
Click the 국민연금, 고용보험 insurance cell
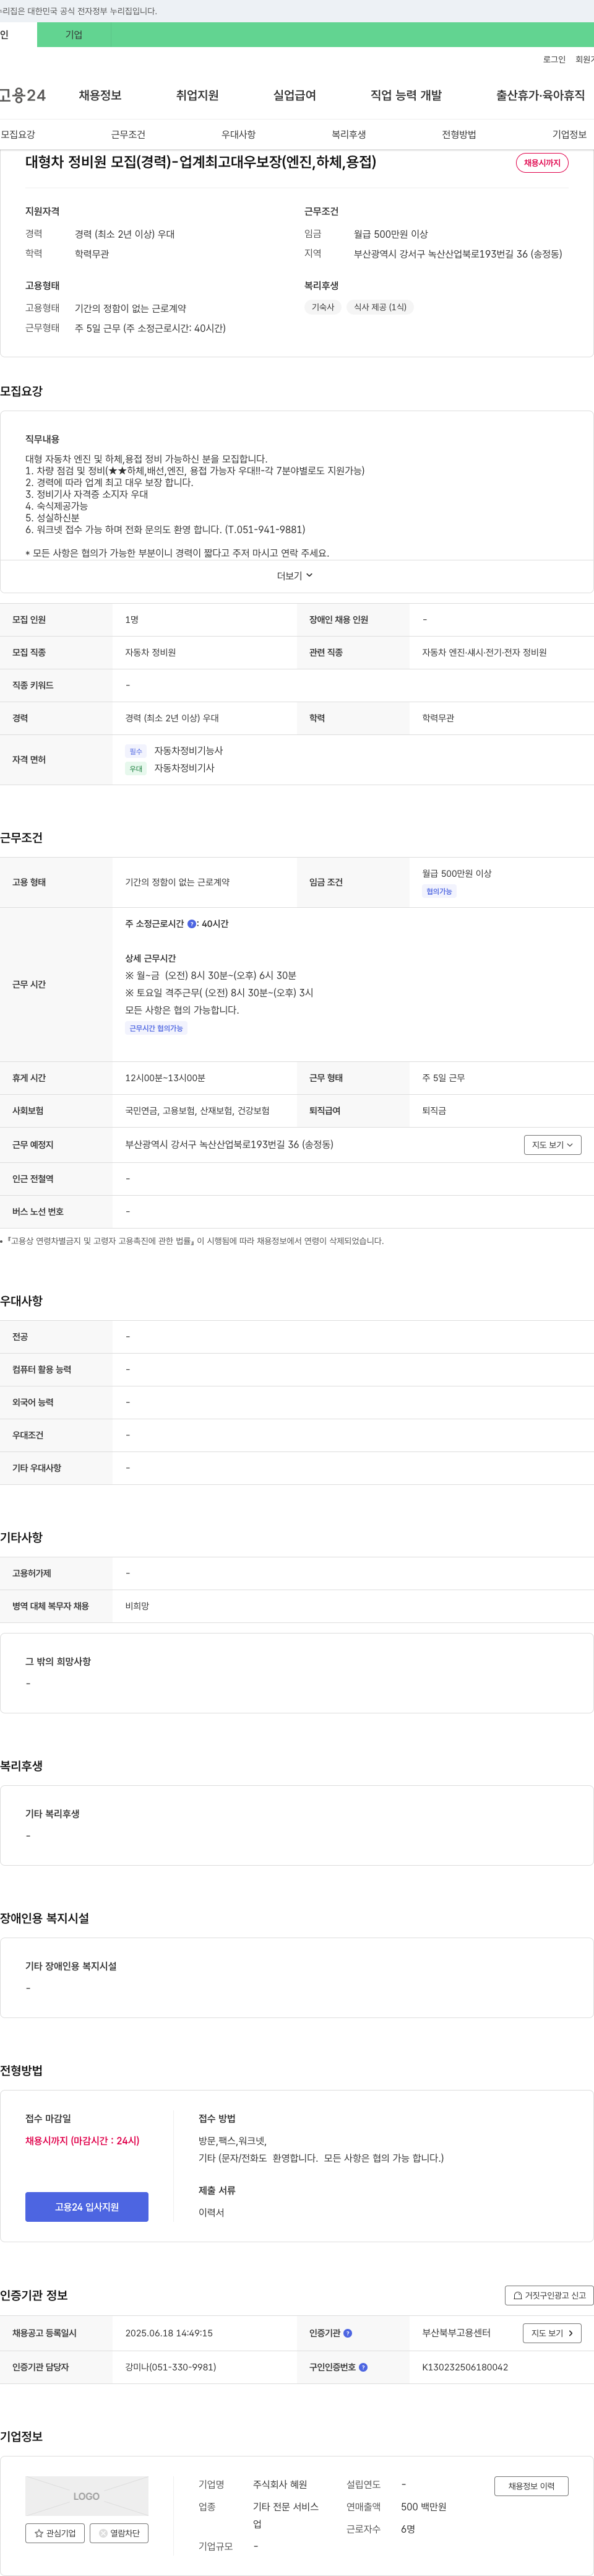click(197, 1111)
